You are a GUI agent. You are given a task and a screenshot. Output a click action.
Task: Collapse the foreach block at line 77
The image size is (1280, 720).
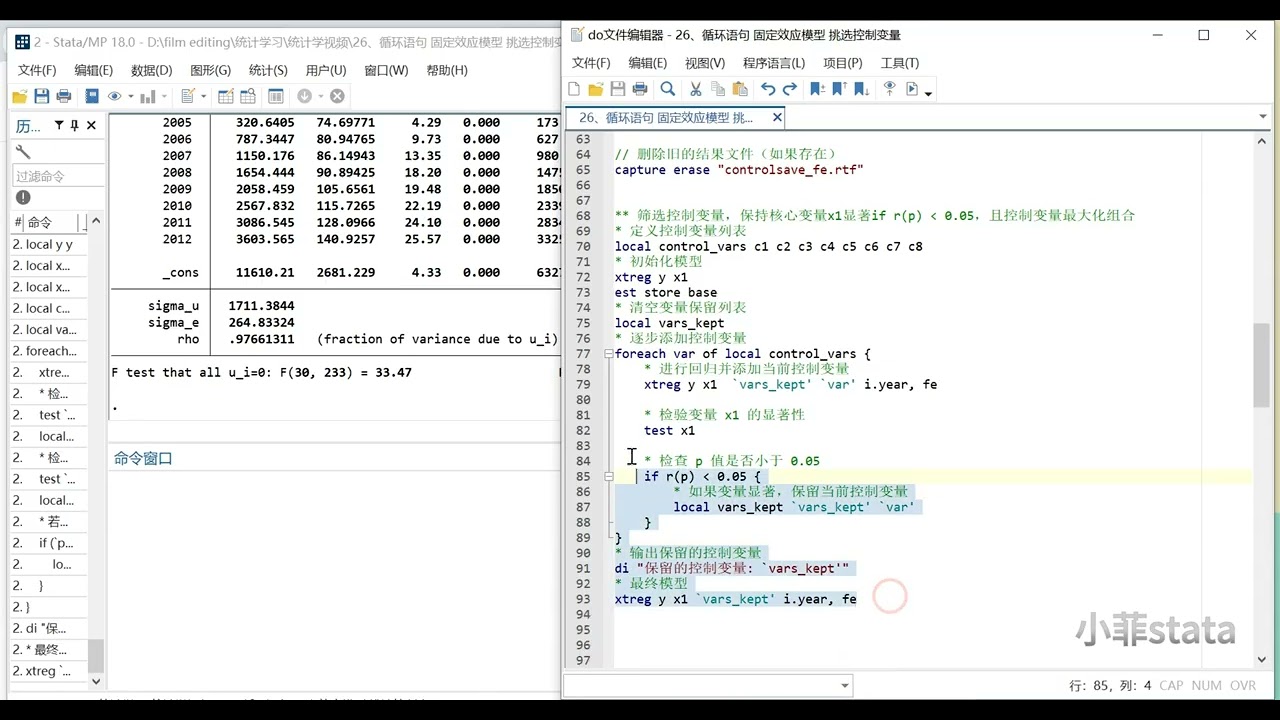608,354
